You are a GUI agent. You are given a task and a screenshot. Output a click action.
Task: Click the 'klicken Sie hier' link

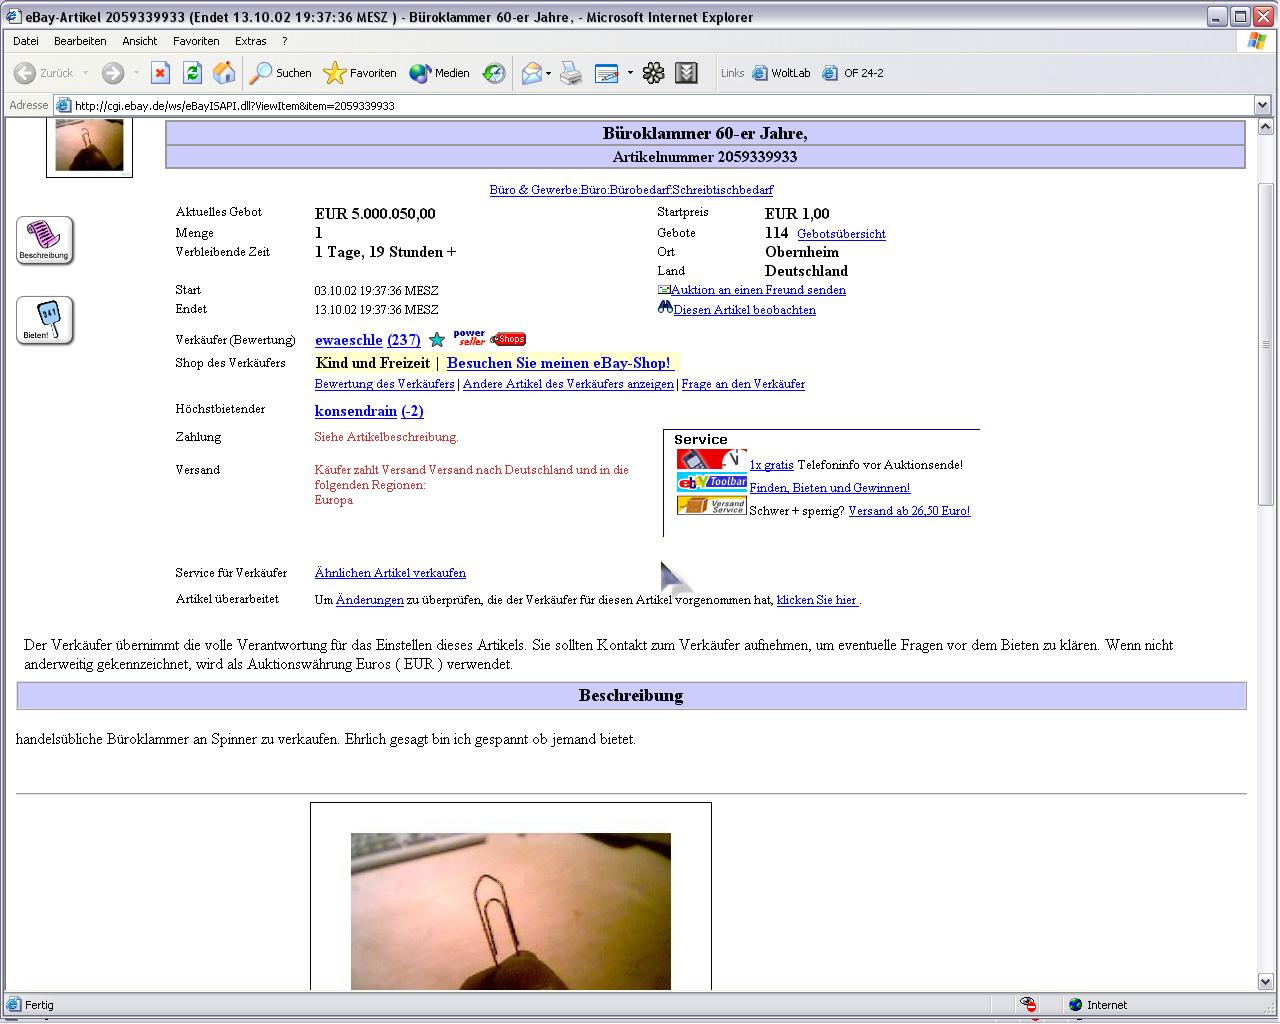click(817, 600)
